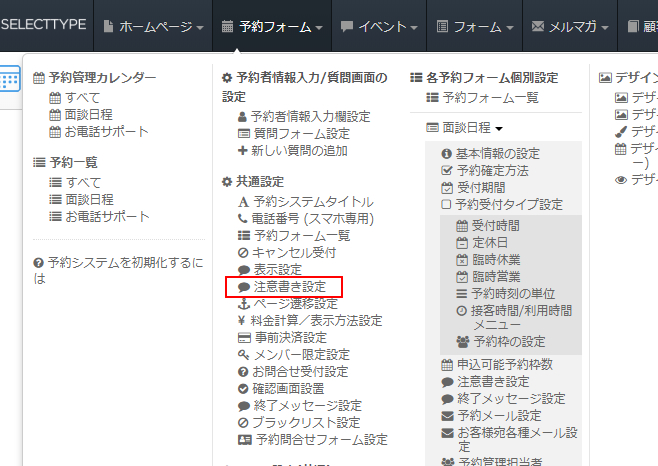Open the 予約フォーム menu in the navbar
This screenshot has width=658, height=466.
pos(272,27)
